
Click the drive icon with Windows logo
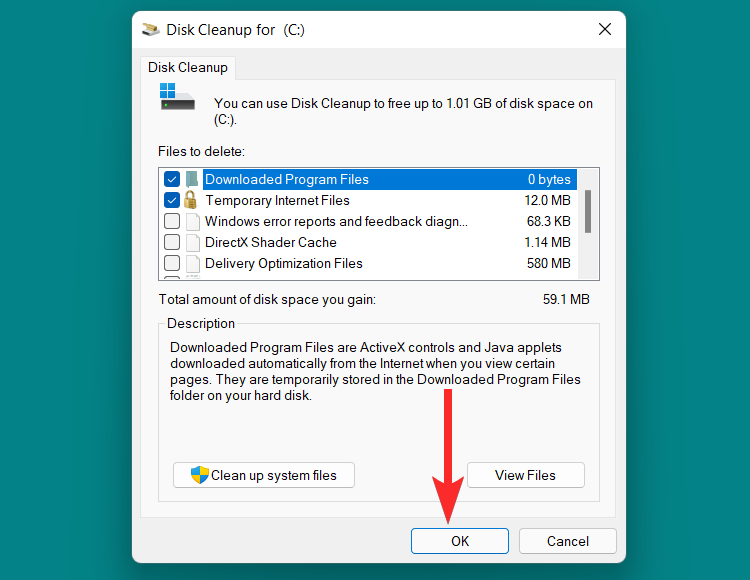click(177, 97)
